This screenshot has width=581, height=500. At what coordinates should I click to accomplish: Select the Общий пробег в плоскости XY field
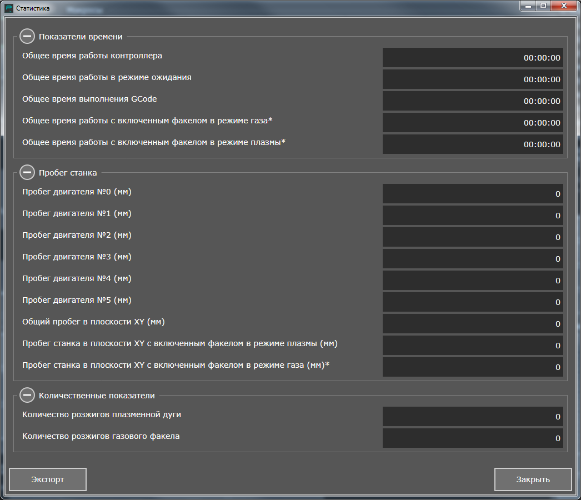coord(473,324)
